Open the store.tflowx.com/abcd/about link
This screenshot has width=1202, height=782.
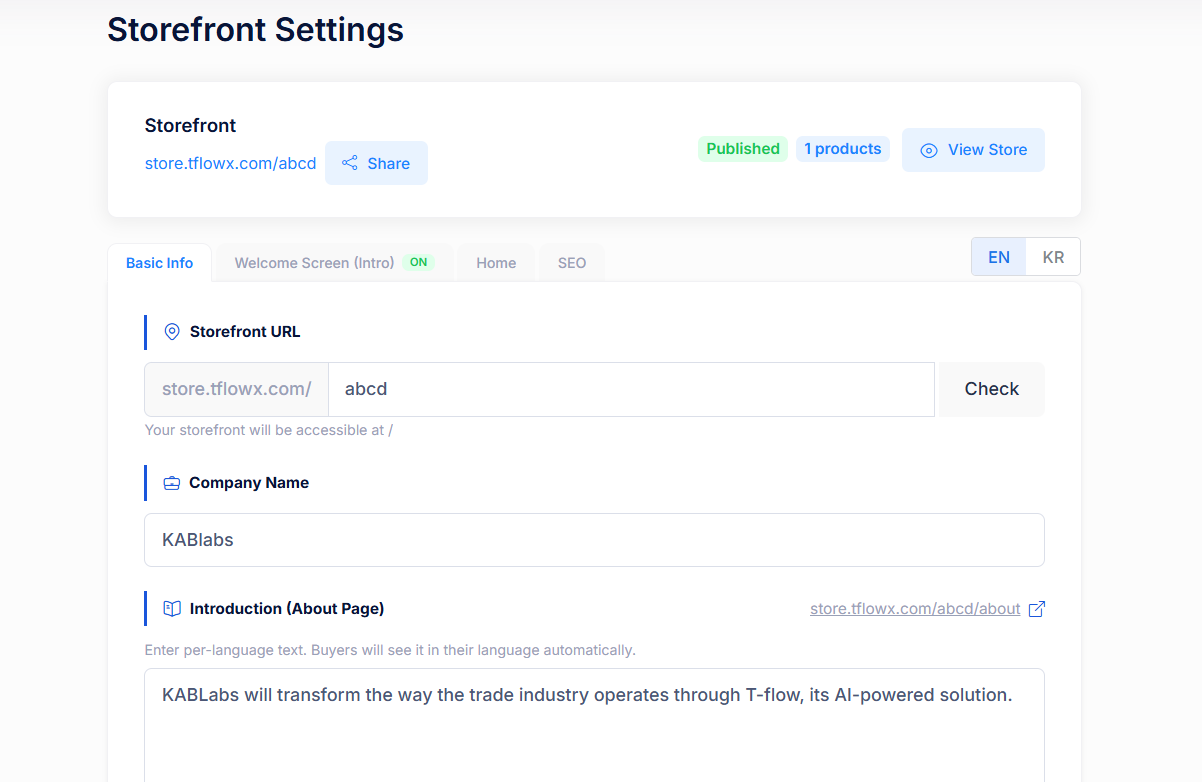(x=915, y=609)
